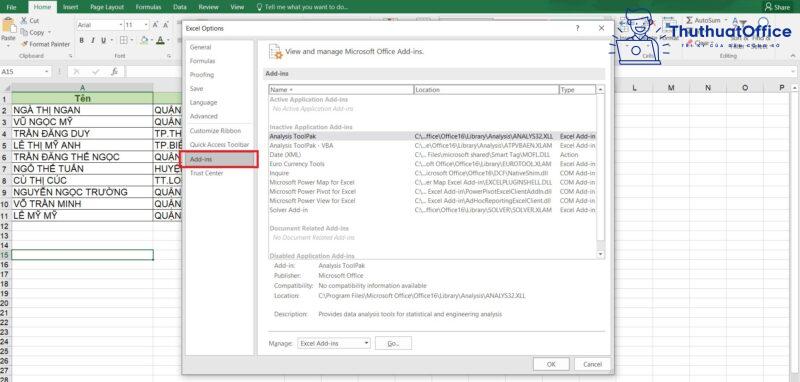Viewport: 800px width, 382px height.
Task: Open Font group dialog launcher
Action: (168, 56)
